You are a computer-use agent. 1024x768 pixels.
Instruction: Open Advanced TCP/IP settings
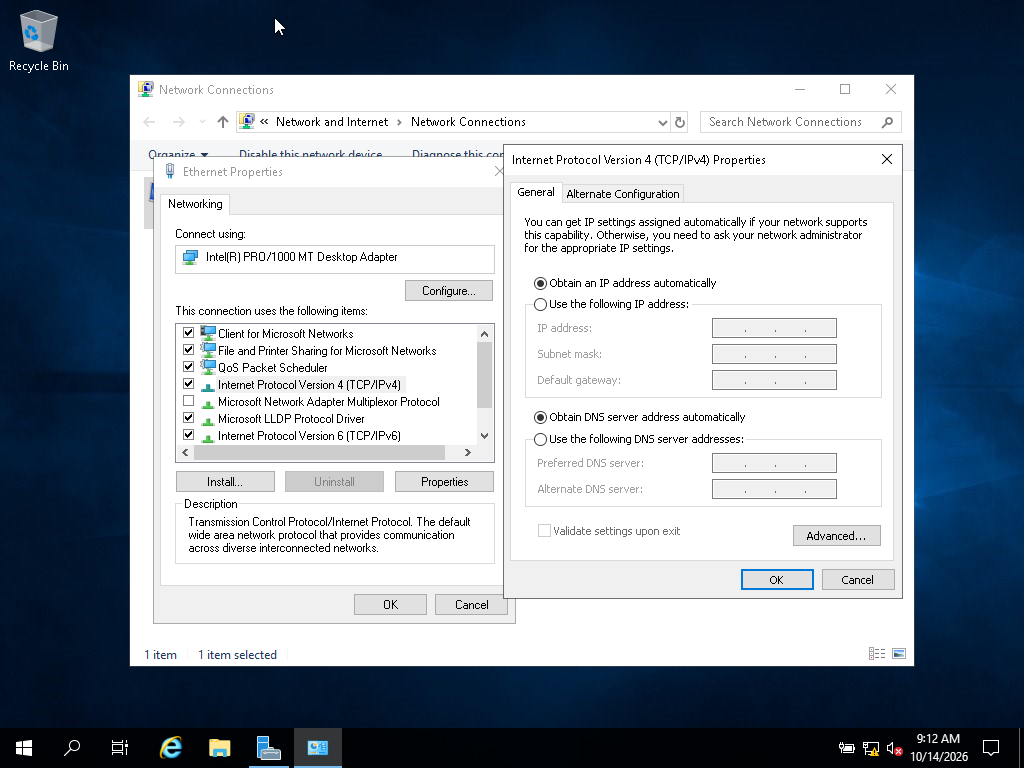[837, 536]
